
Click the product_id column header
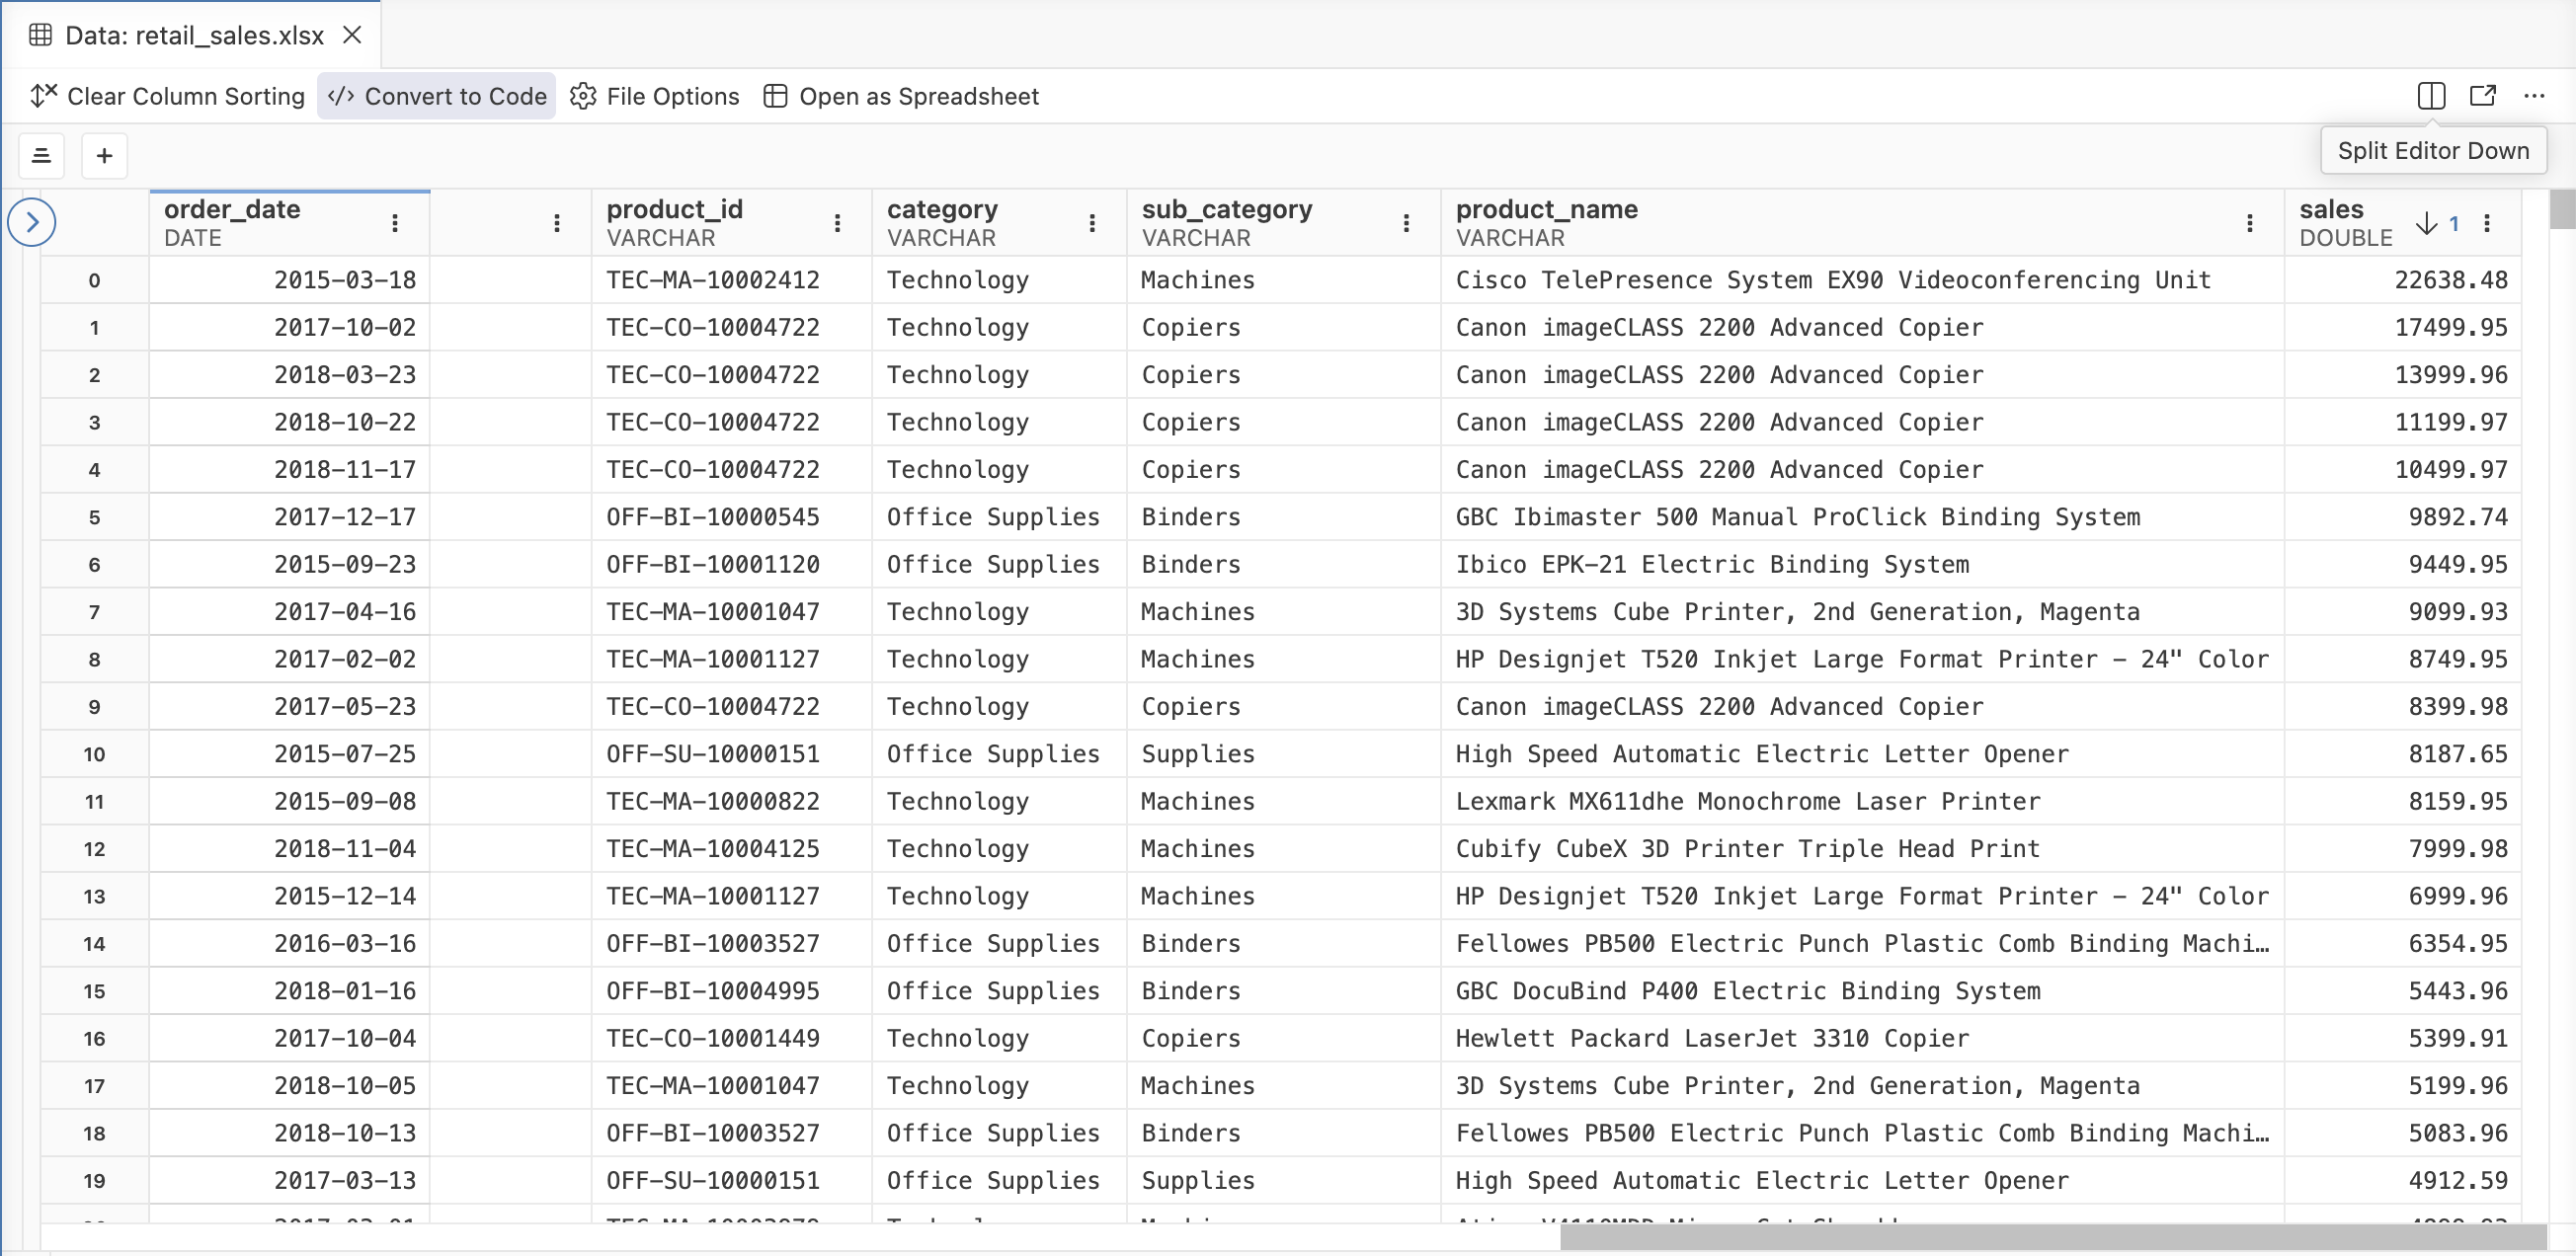click(731, 223)
